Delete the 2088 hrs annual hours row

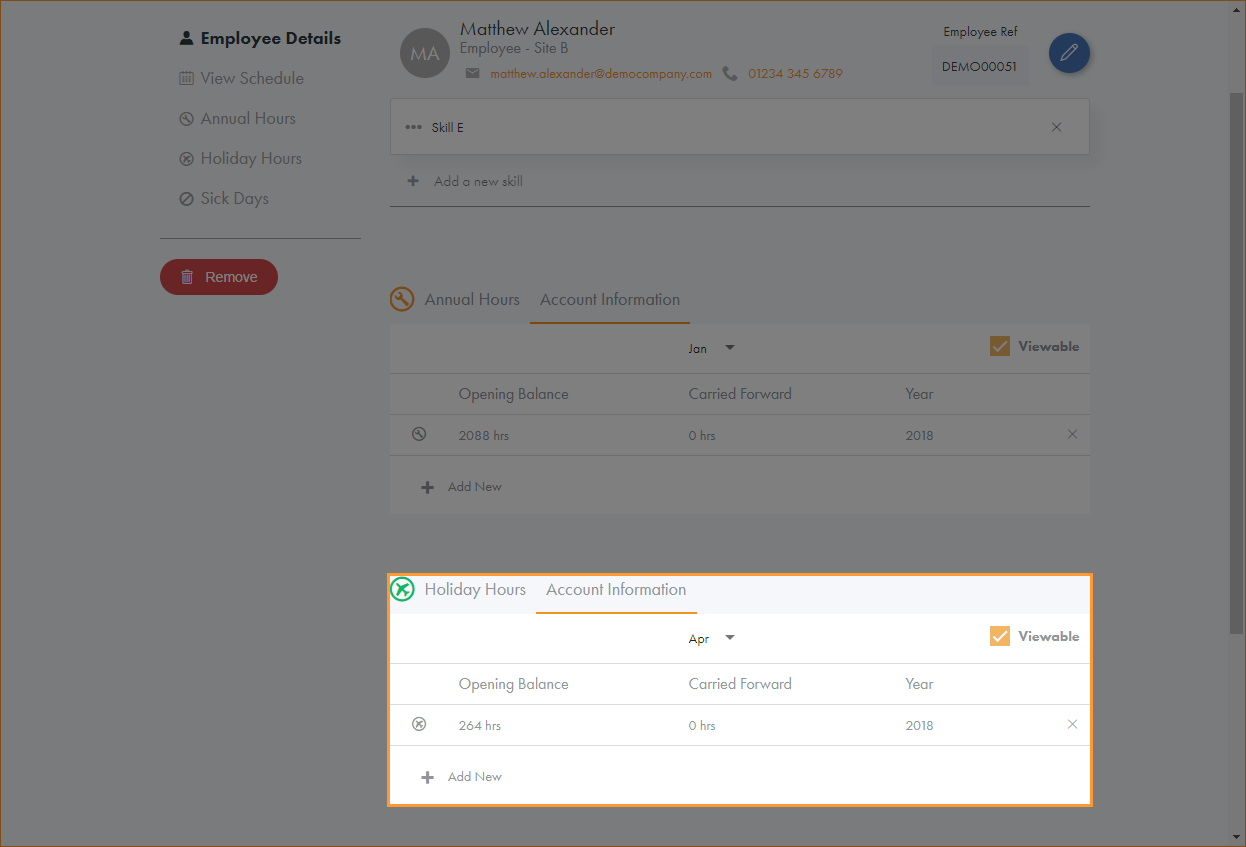(1072, 434)
